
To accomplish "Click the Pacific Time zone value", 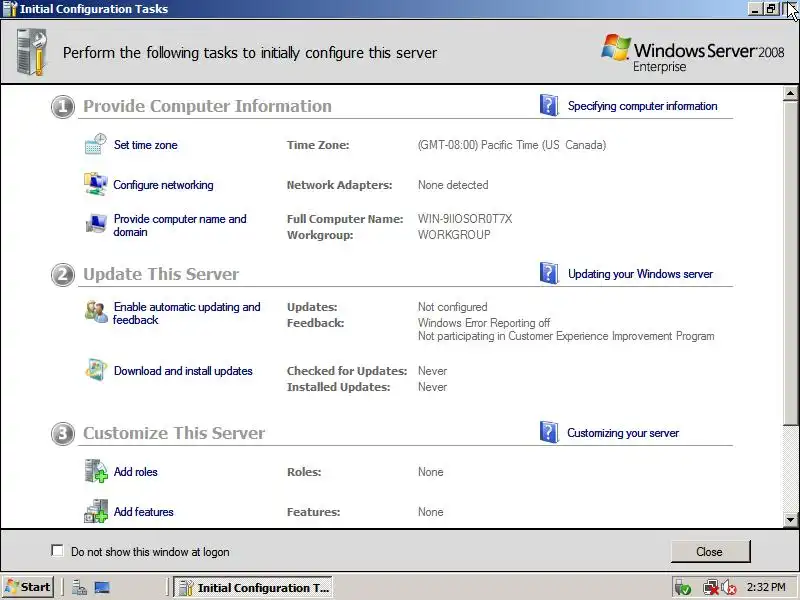I will coord(512,145).
